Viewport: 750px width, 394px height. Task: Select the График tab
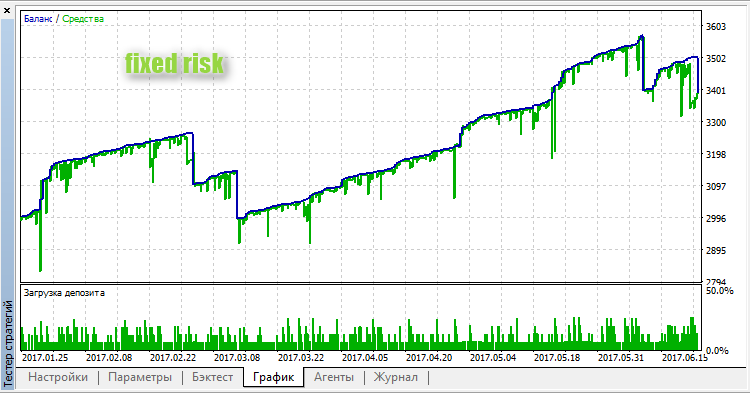point(274,377)
